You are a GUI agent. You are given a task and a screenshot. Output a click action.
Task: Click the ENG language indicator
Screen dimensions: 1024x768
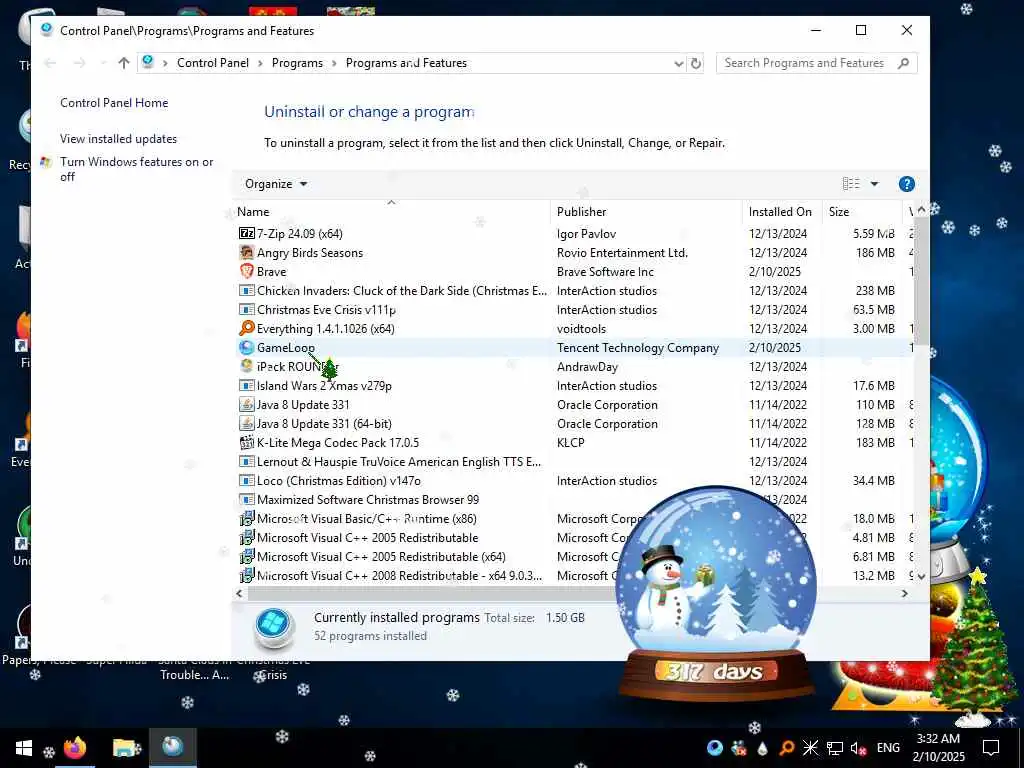[888, 748]
